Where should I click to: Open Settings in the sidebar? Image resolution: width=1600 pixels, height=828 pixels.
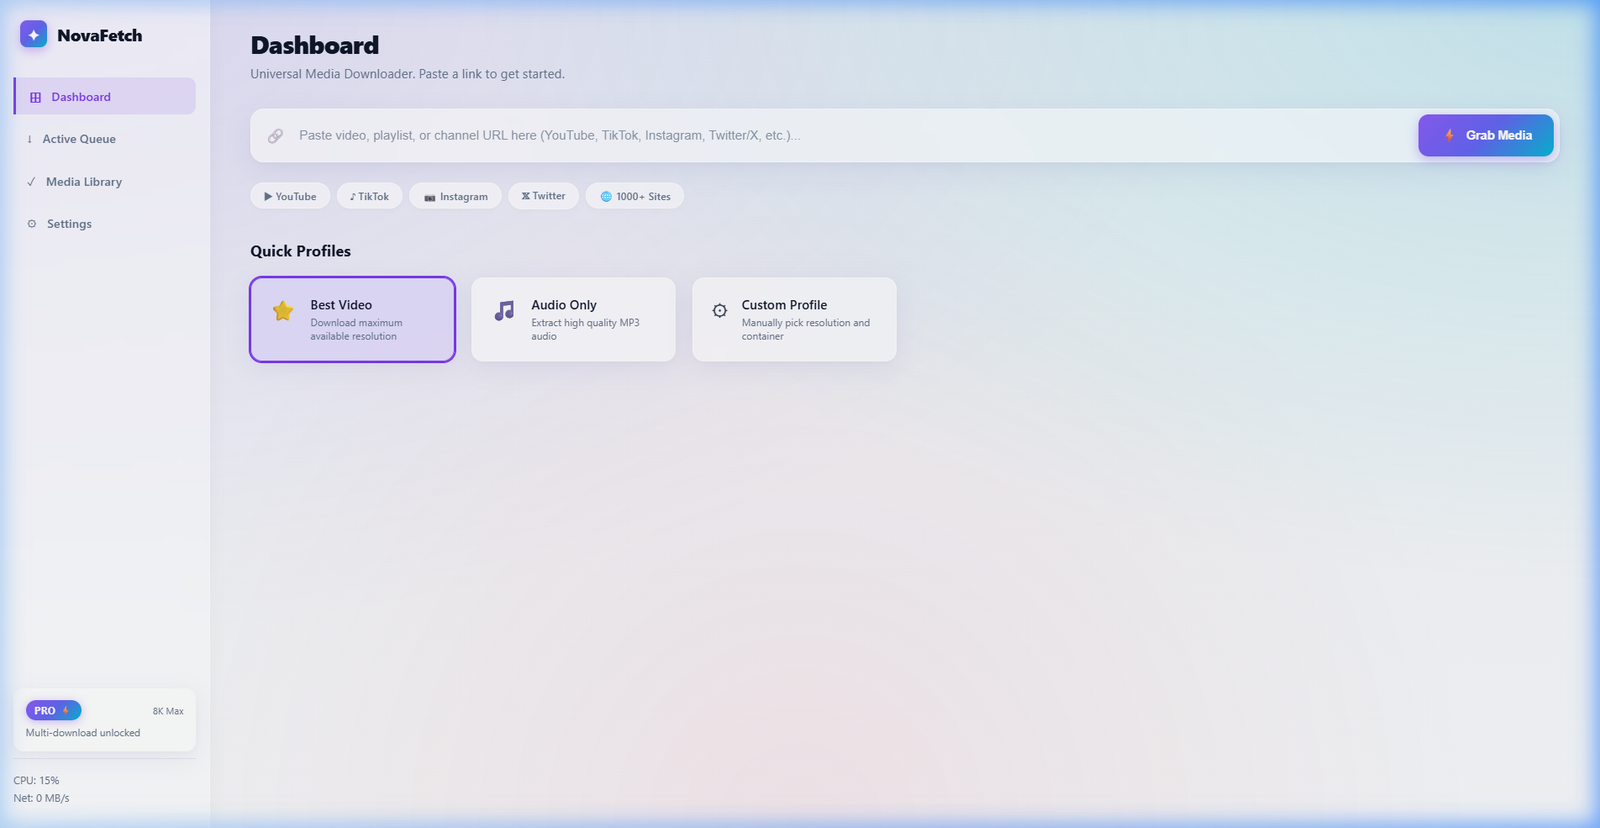point(105,224)
